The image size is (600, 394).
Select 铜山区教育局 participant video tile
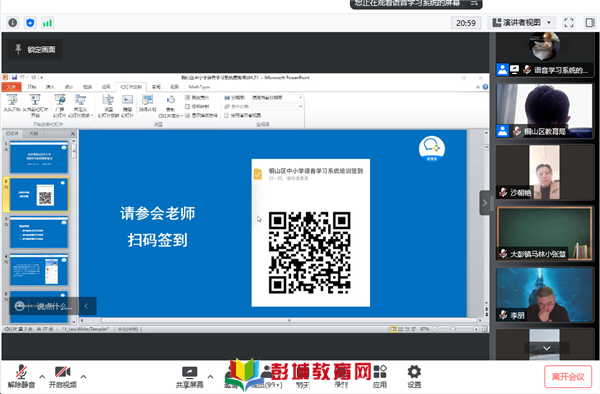(x=544, y=111)
